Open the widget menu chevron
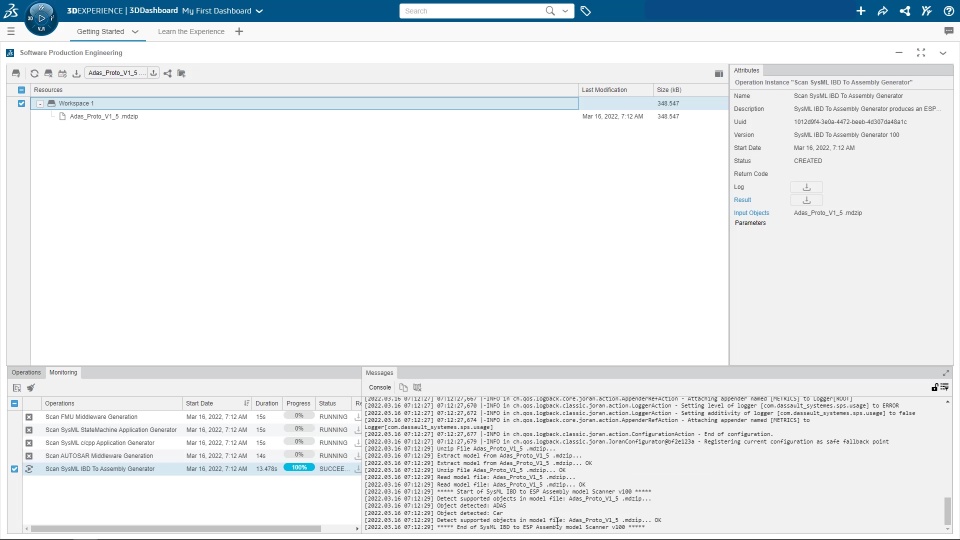This screenshot has height=540, width=960. pos(943,53)
